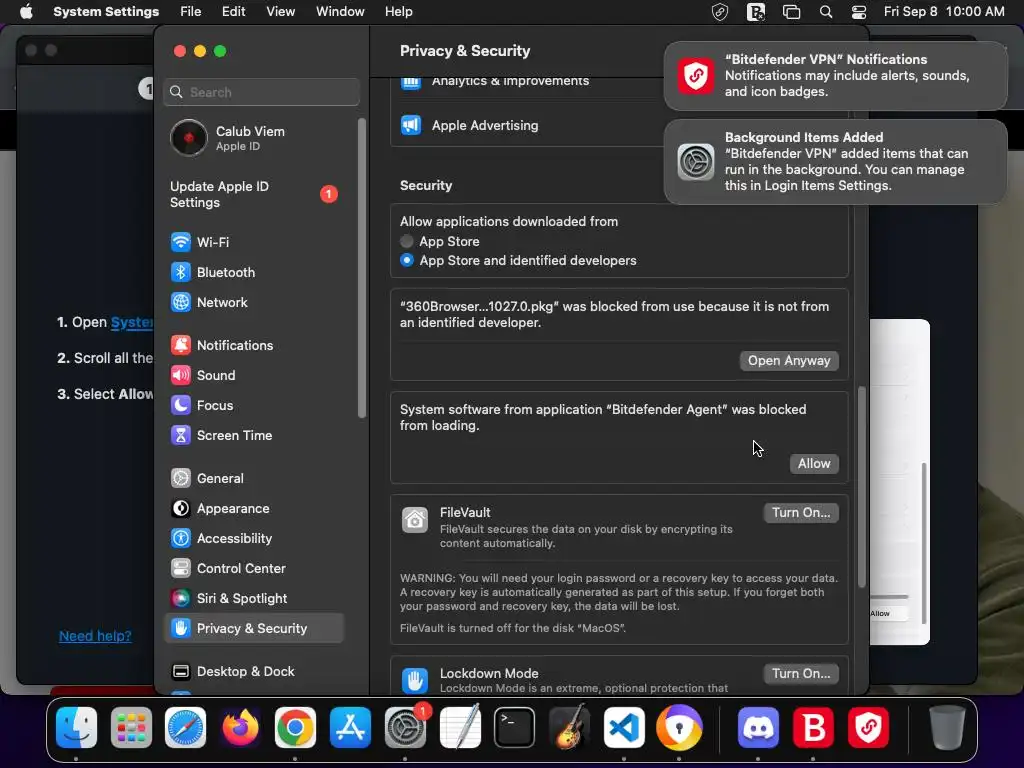The image size is (1024, 768).
Task: Open Wi-Fi settings icon in sidebar
Action: coord(181,242)
